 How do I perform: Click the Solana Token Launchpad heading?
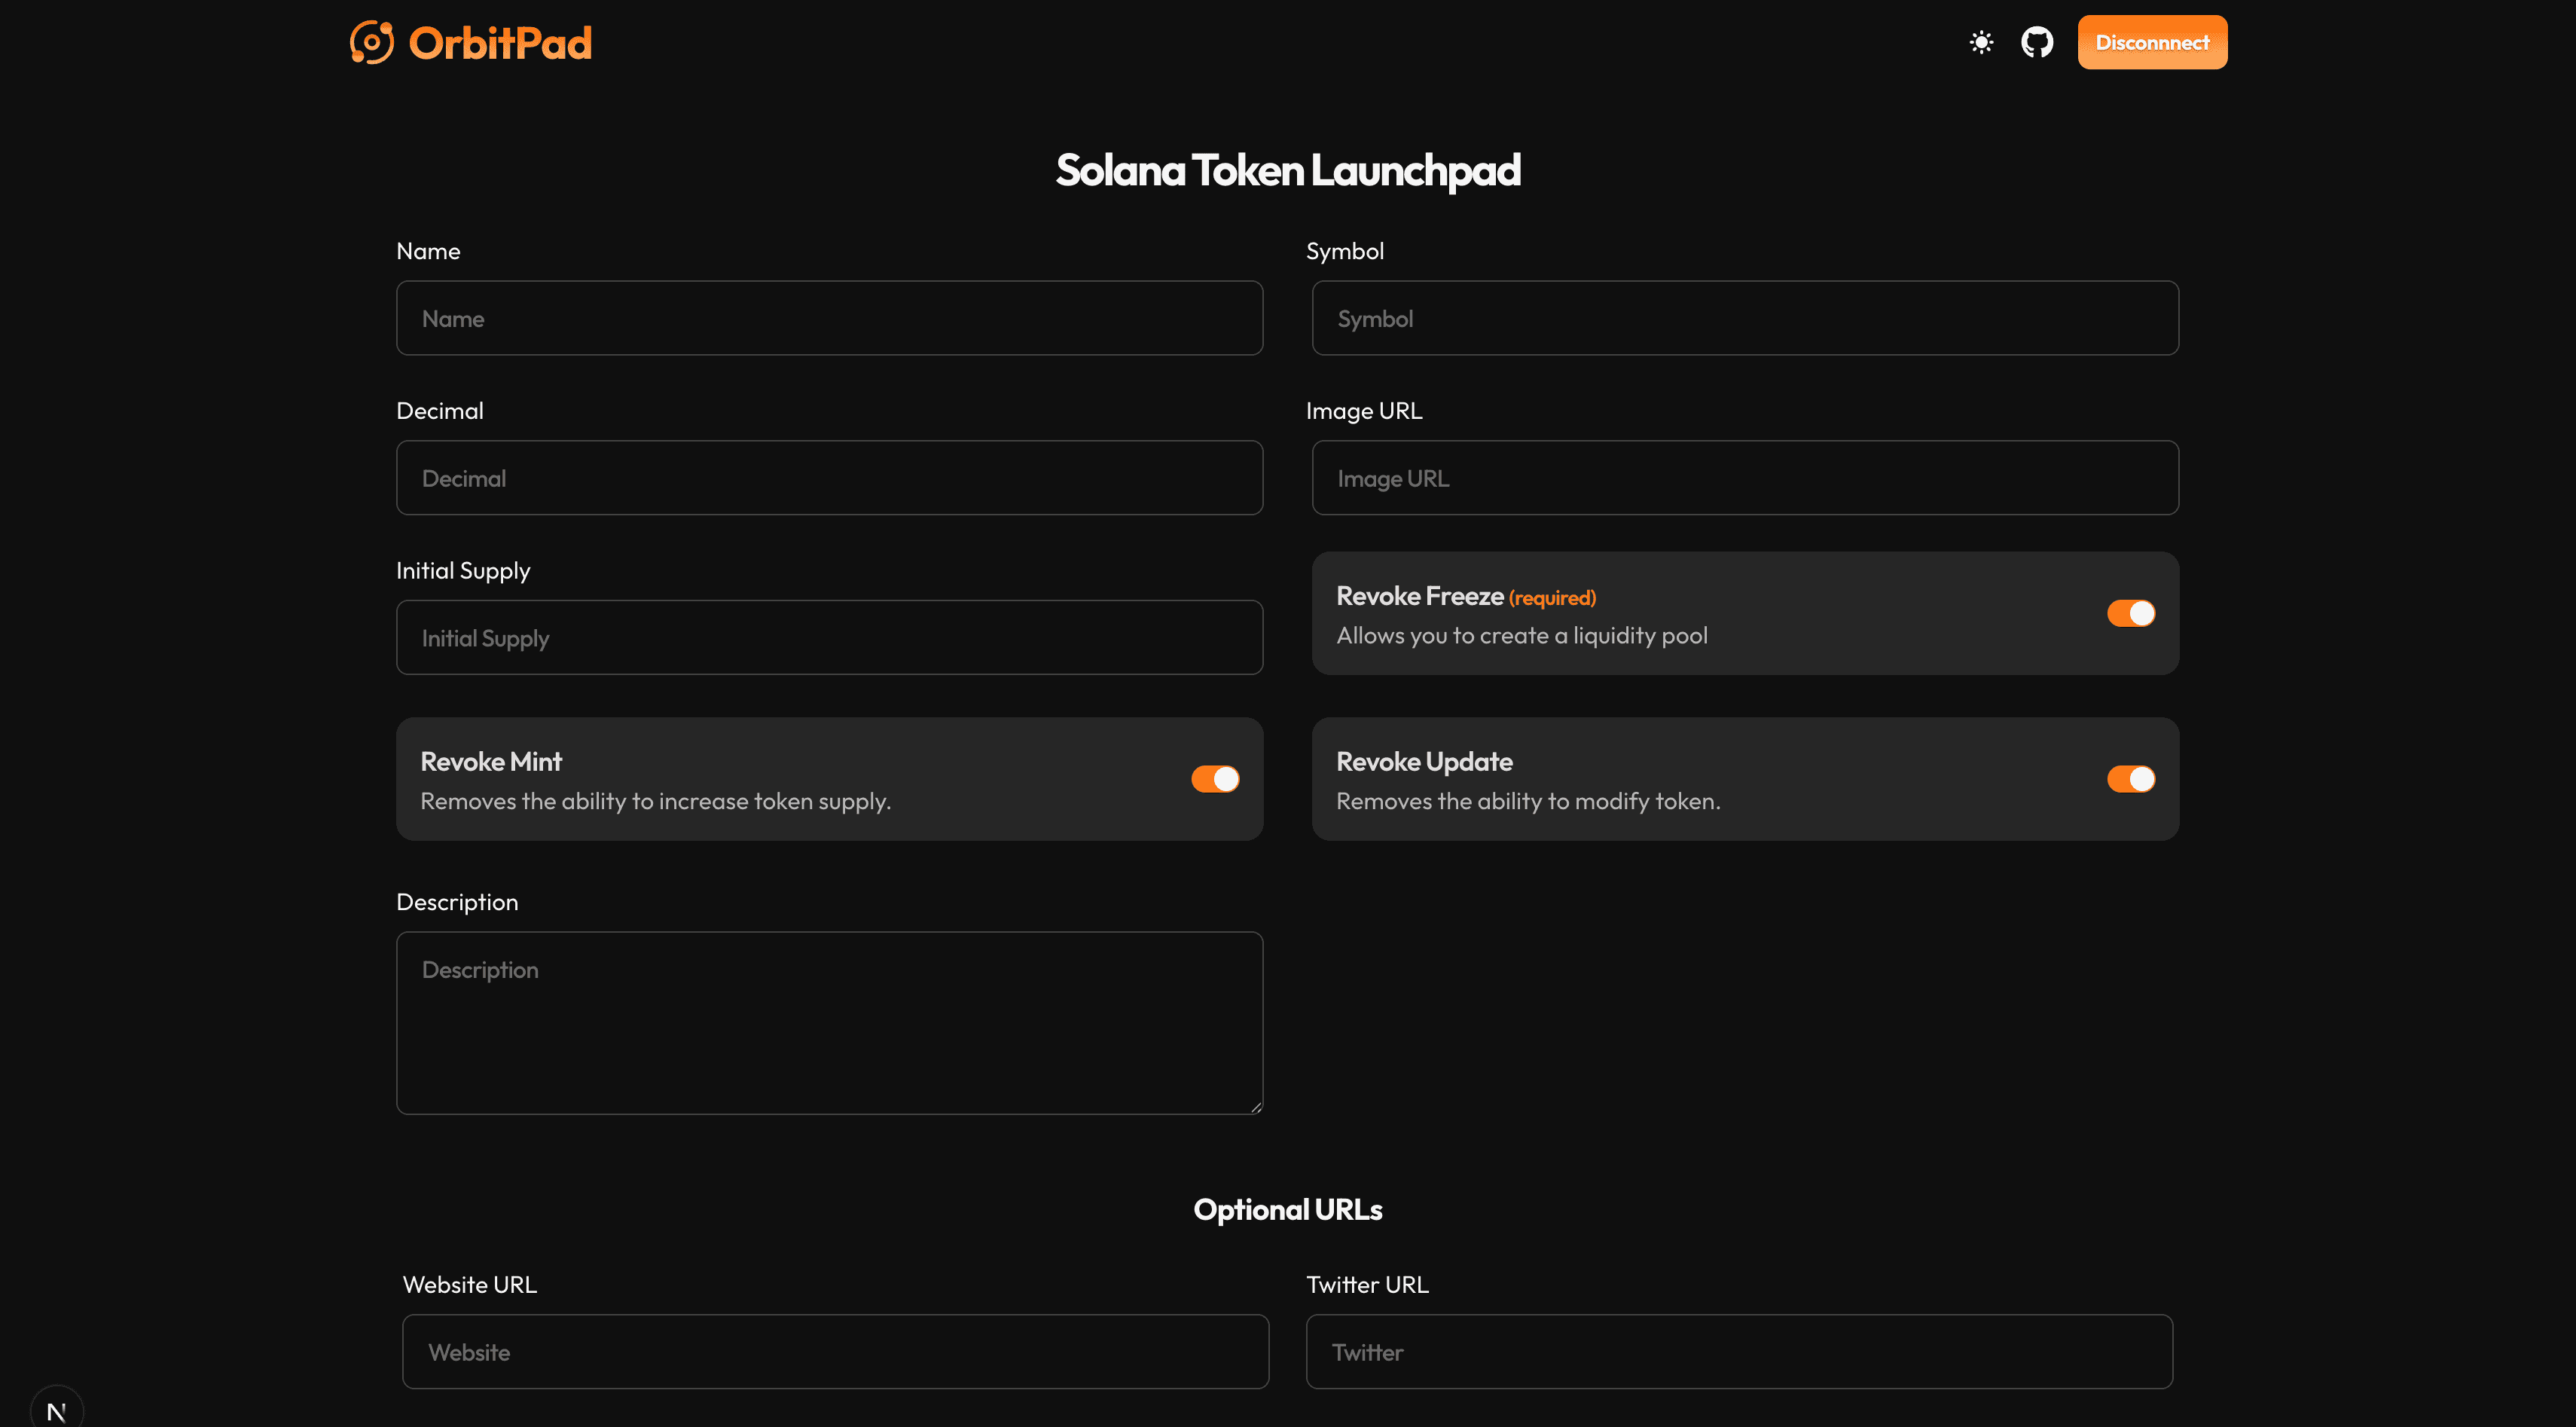tap(1288, 170)
